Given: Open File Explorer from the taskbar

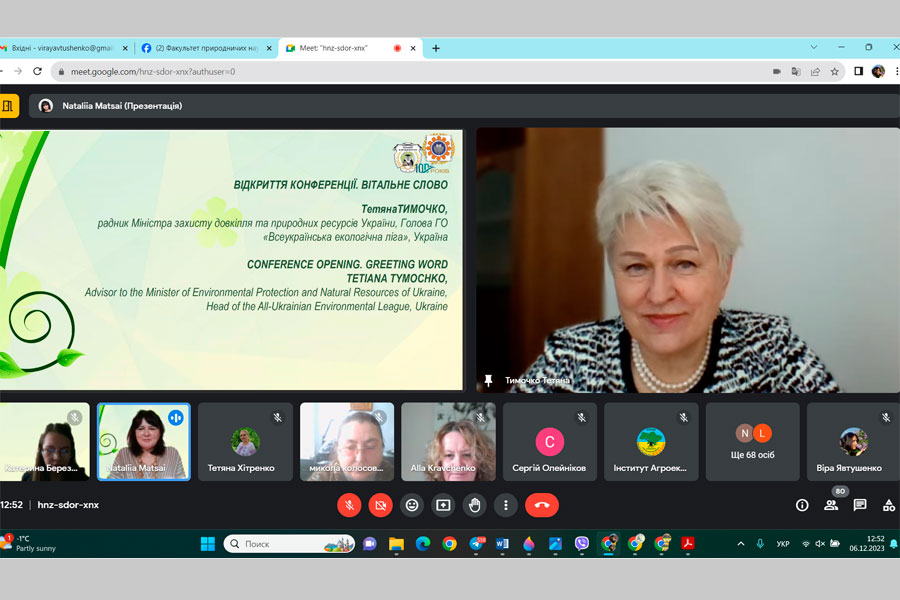Looking at the screenshot, I should [x=396, y=544].
